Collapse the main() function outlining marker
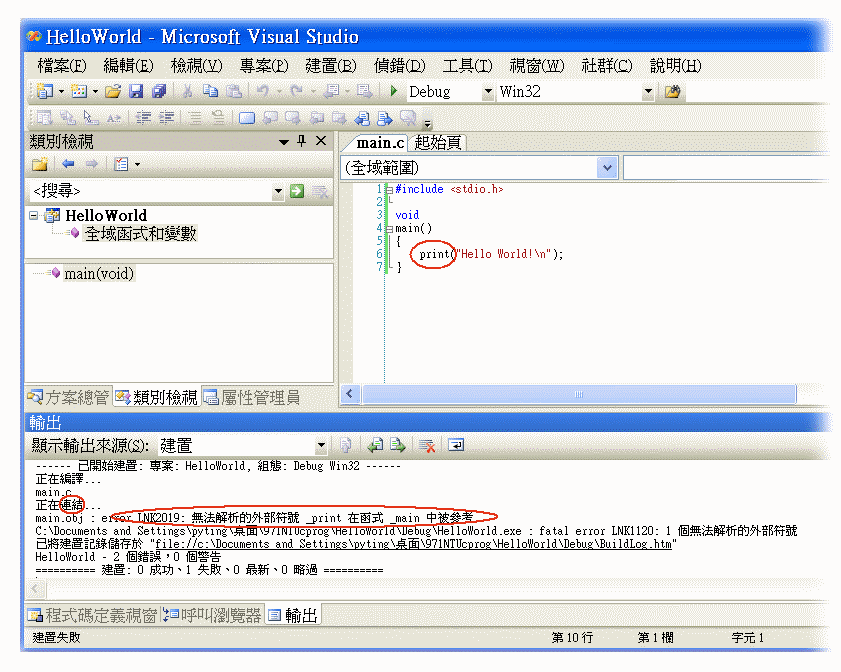Viewport: 841px width, 672px height. click(389, 229)
